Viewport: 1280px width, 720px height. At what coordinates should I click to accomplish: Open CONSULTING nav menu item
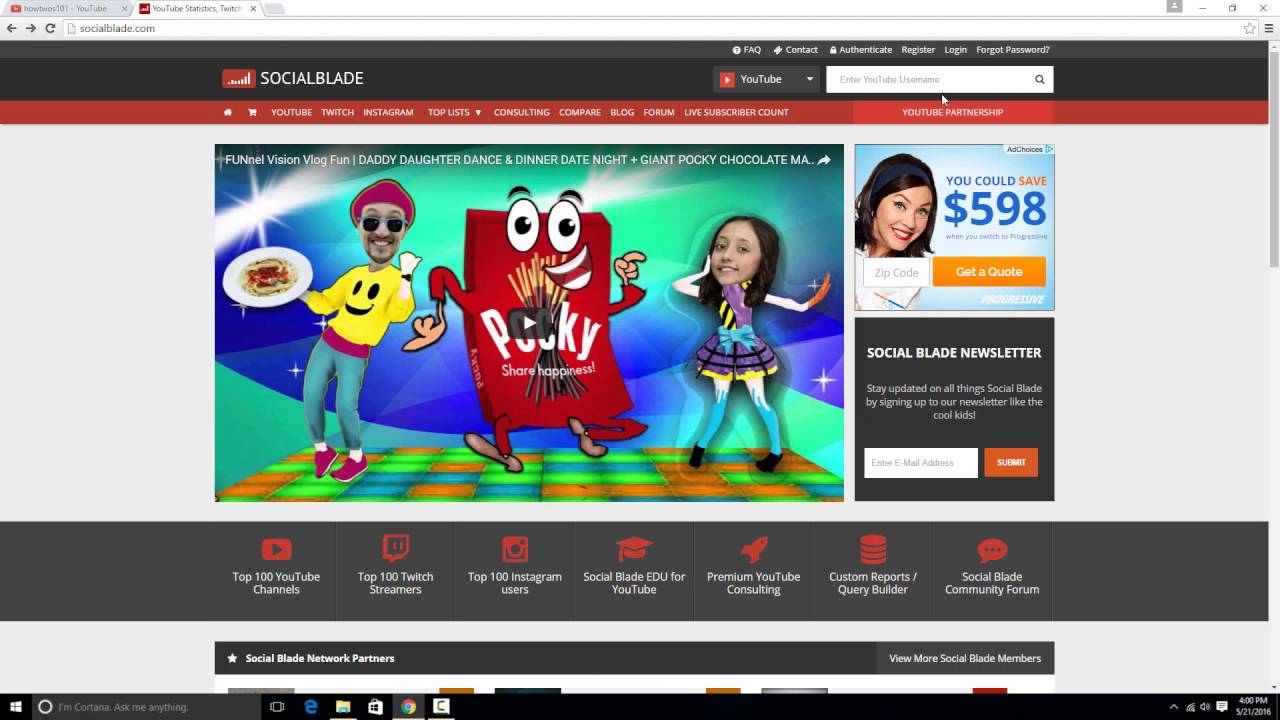point(521,112)
